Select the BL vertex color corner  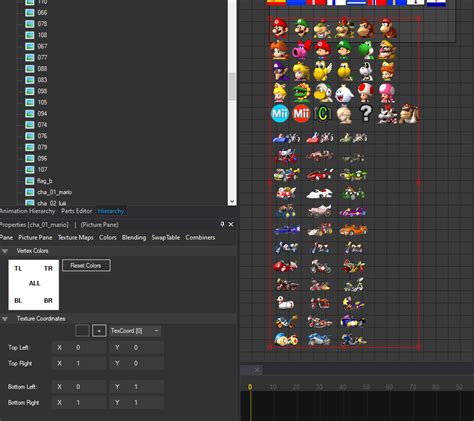[18, 301]
